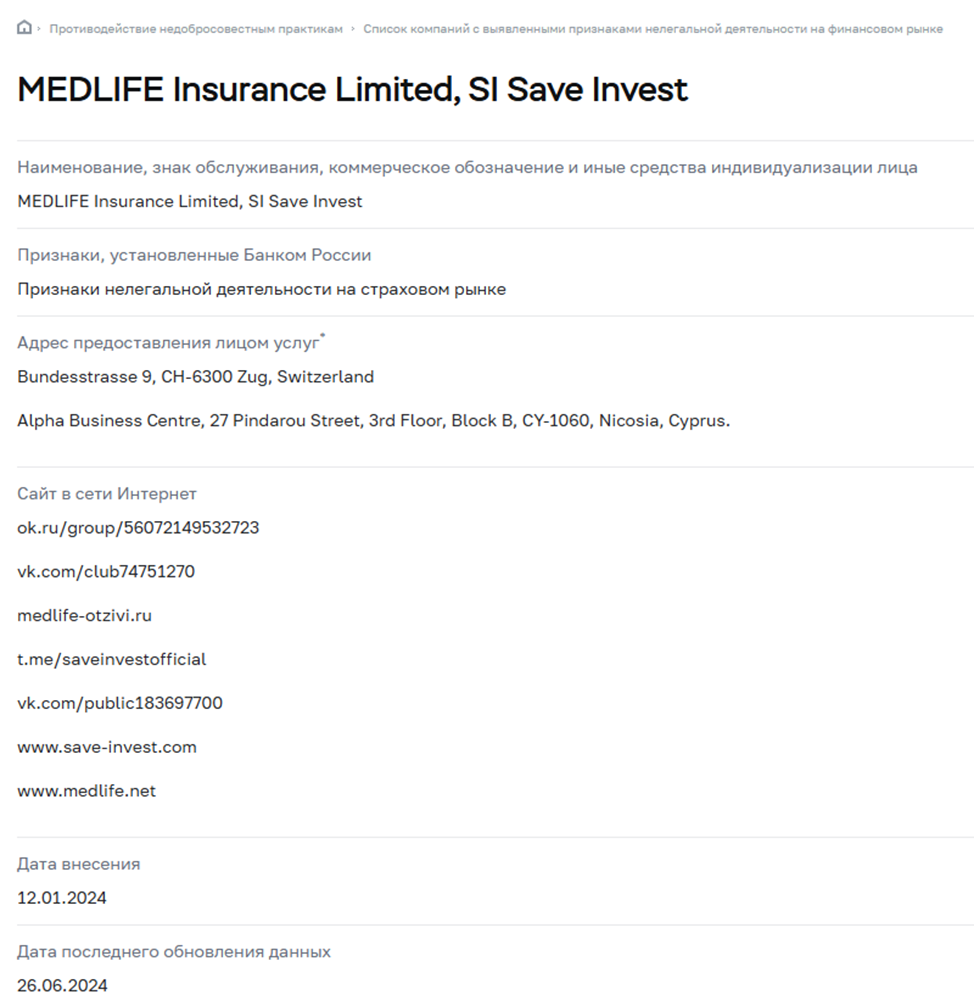
Task: Click the www.save-invest.com website entry
Action: (107, 747)
